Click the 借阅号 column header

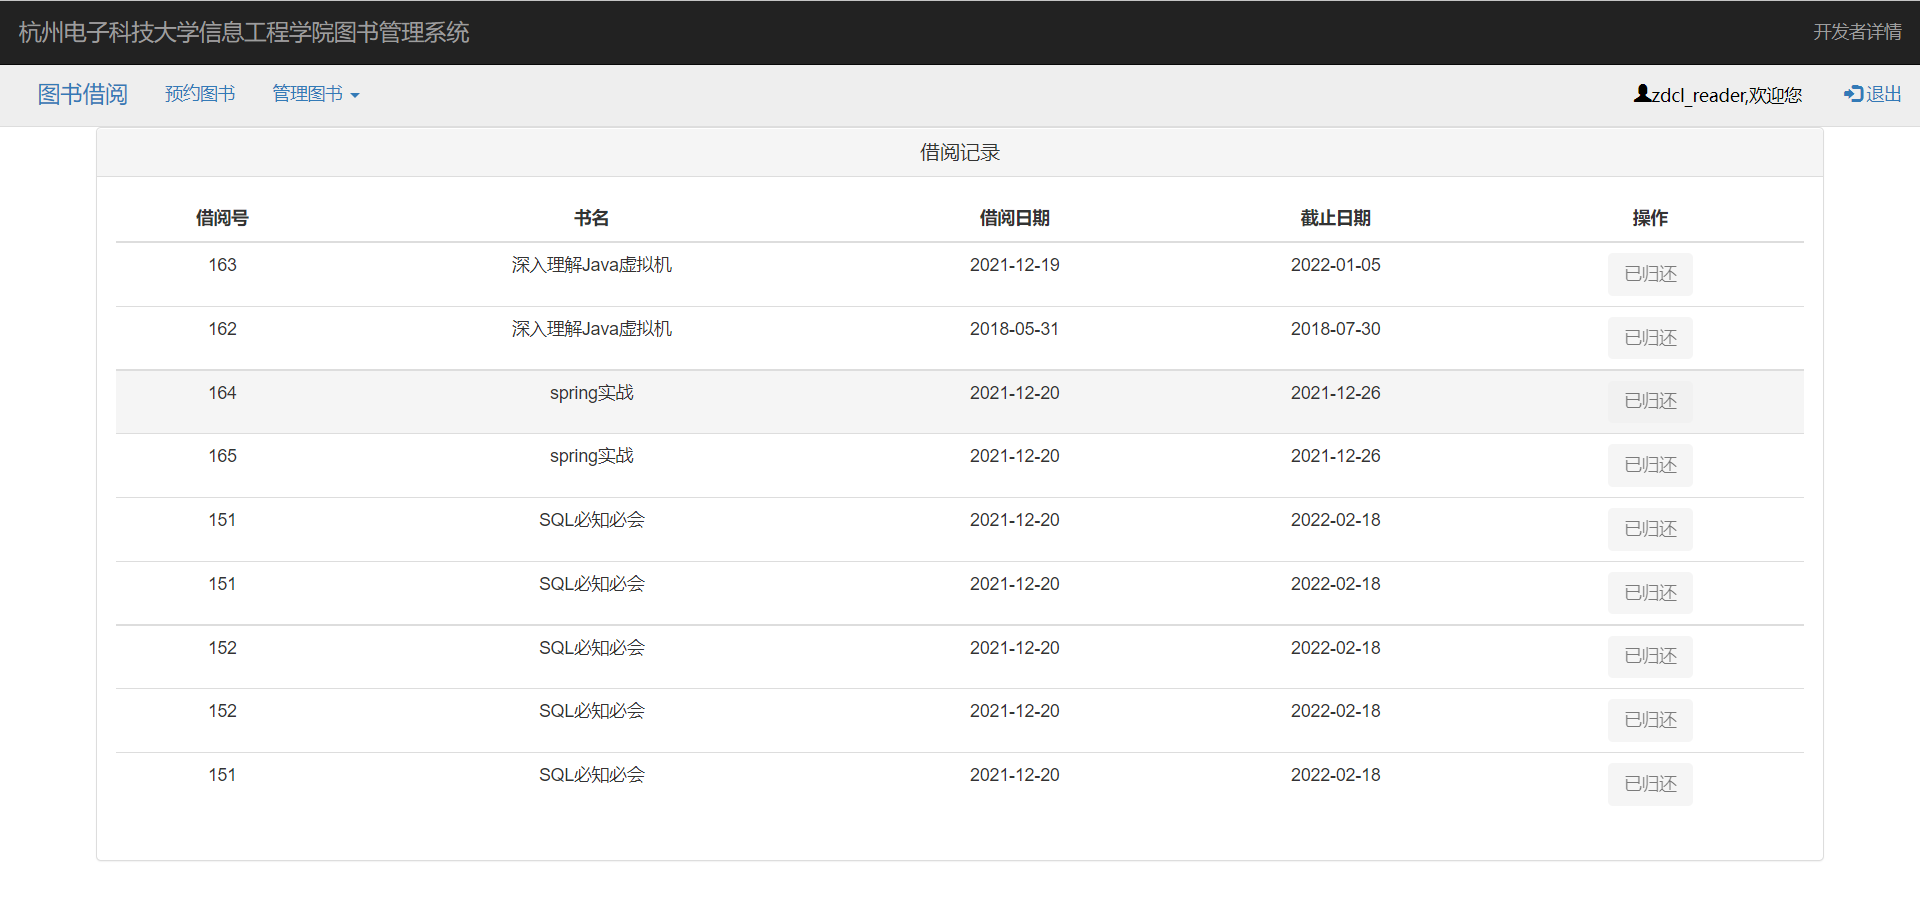pyautogui.click(x=222, y=218)
